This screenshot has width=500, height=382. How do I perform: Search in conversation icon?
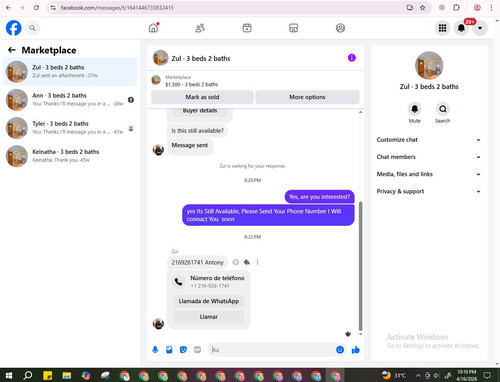click(x=443, y=109)
